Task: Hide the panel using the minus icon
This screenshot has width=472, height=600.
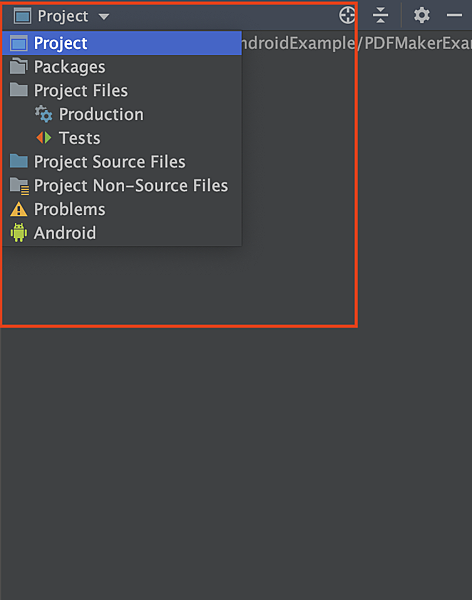Action: tap(454, 15)
